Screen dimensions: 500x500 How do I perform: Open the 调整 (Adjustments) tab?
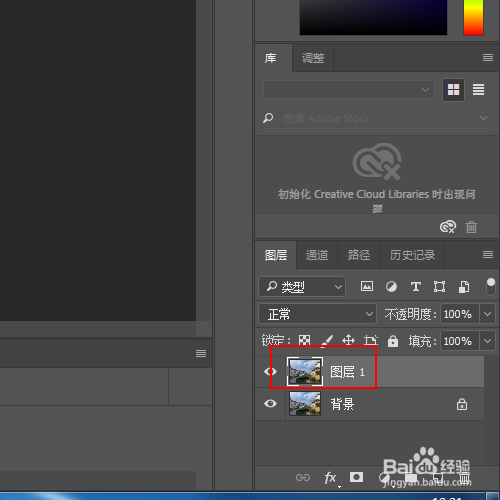[313, 58]
